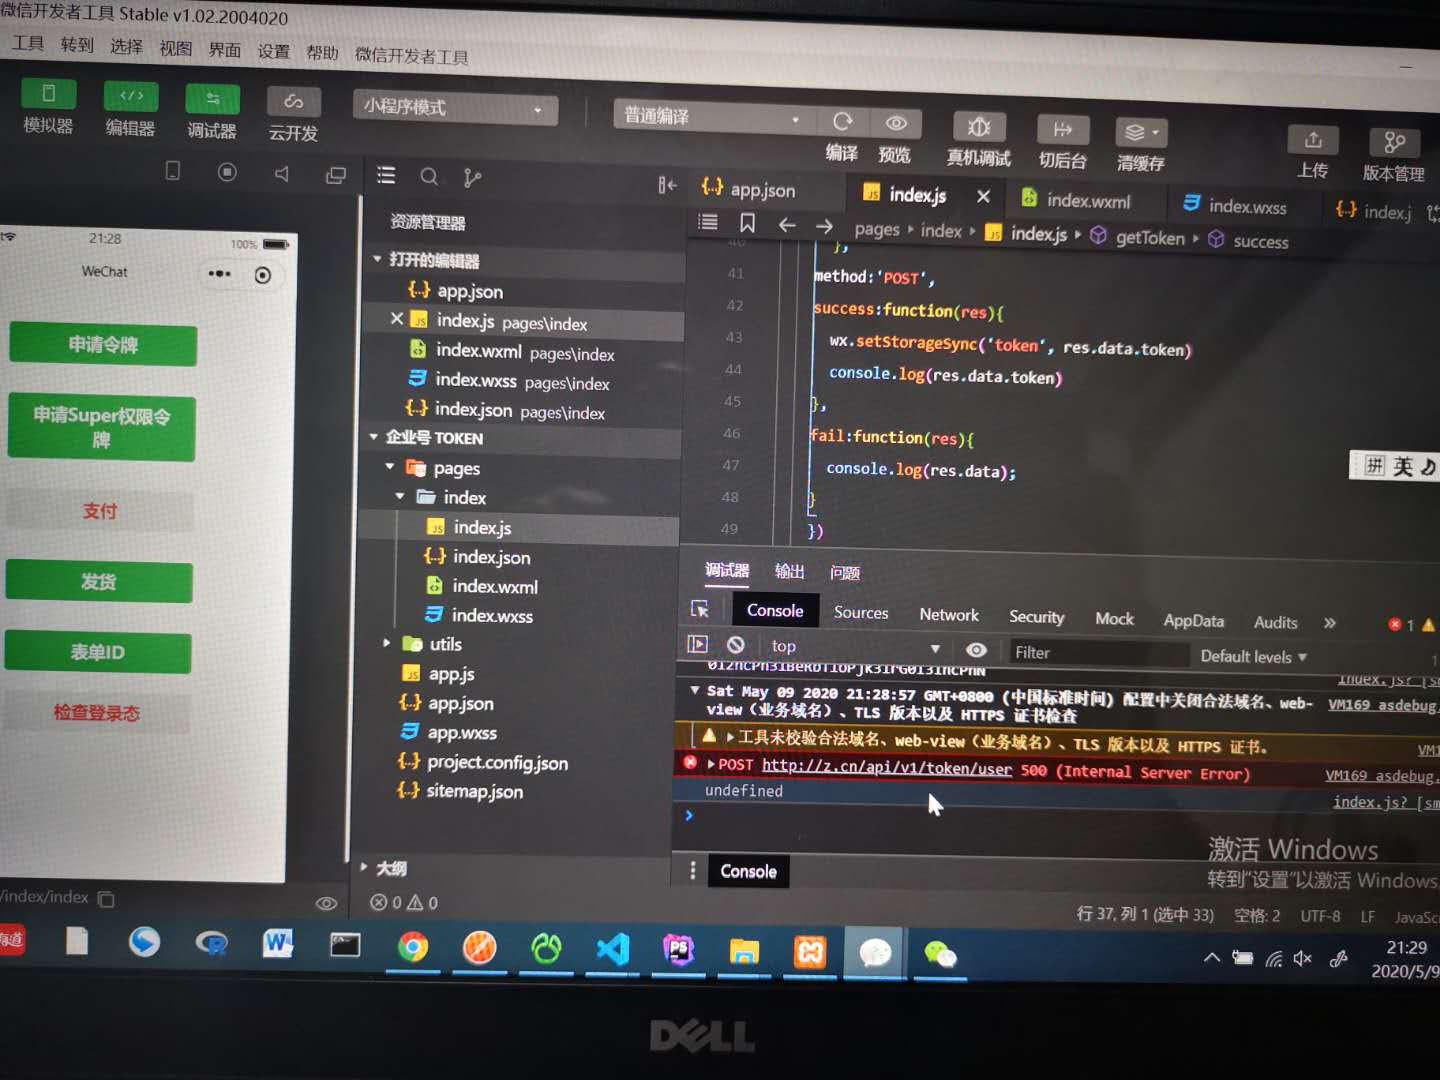The height and width of the screenshot is (1080, 1440).
Task: Open the 视图 menu
Action: tap(175, 49)
